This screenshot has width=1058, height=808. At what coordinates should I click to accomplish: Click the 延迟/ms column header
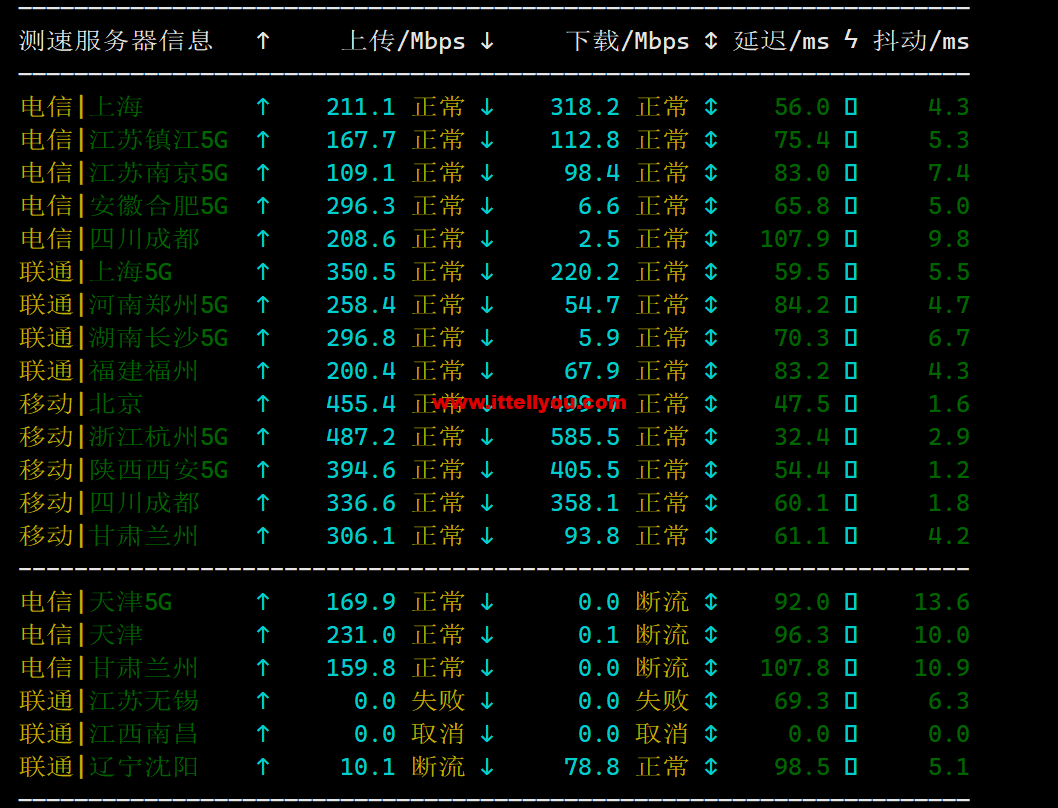[x=781, y=41]
